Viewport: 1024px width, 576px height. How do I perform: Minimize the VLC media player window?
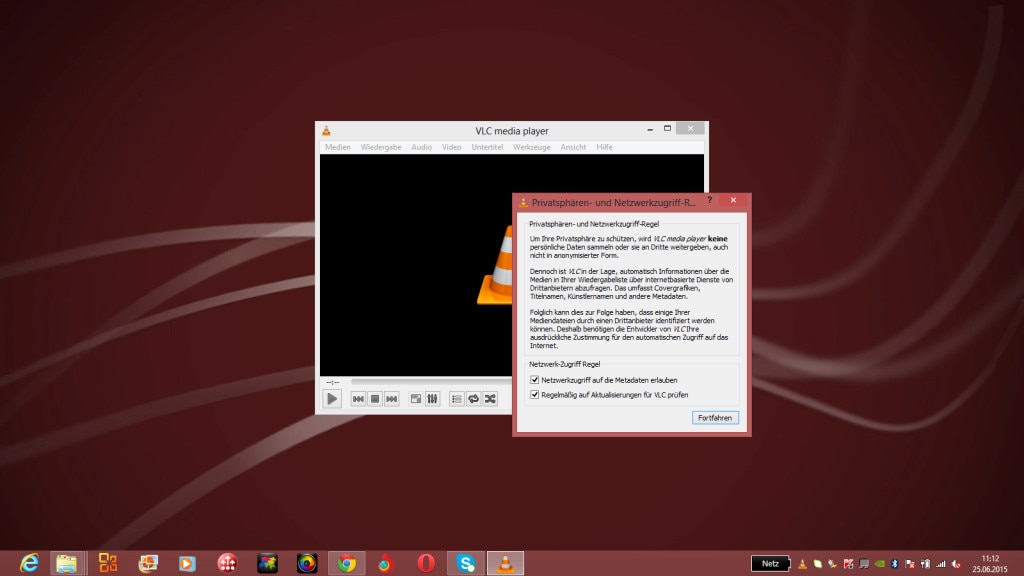(650, 129)
